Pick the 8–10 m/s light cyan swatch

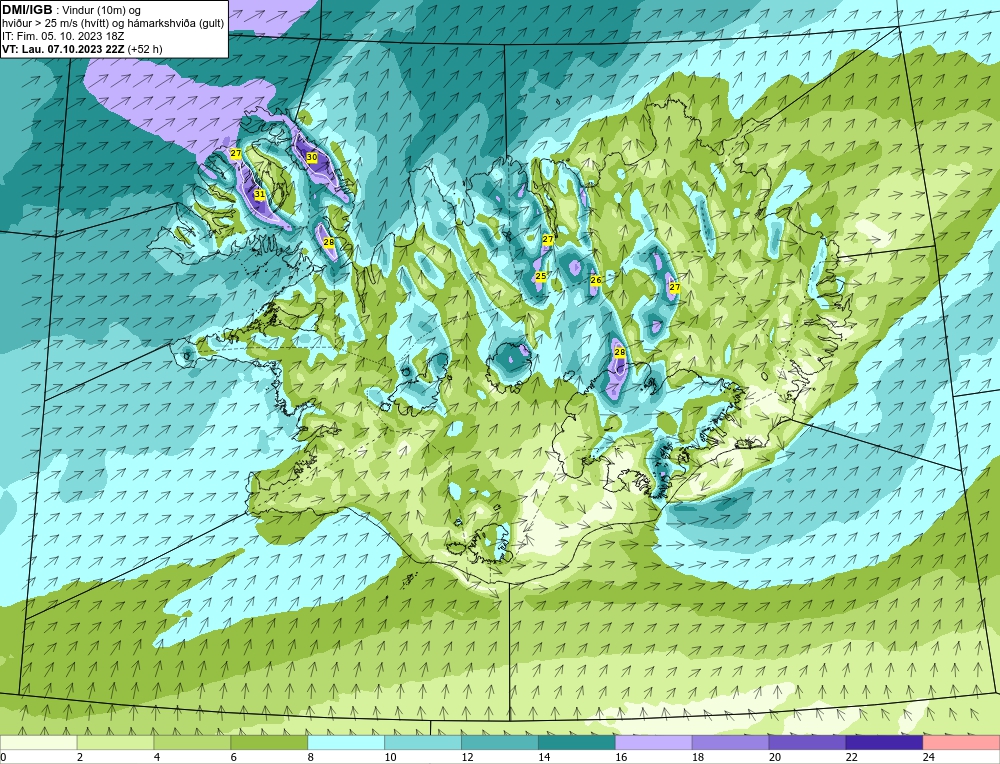coord(346,742)
